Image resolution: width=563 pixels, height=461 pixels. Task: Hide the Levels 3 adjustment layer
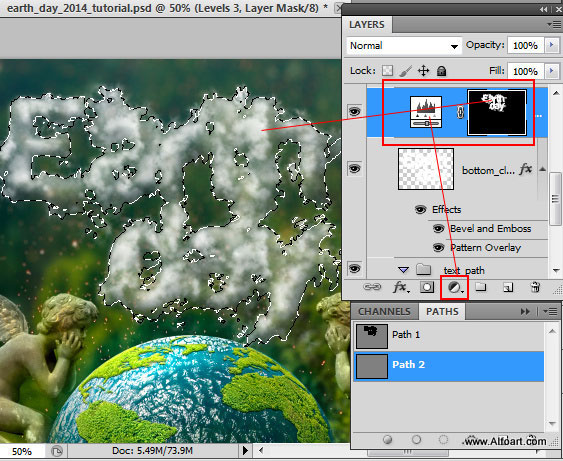(x=354, y=111)
